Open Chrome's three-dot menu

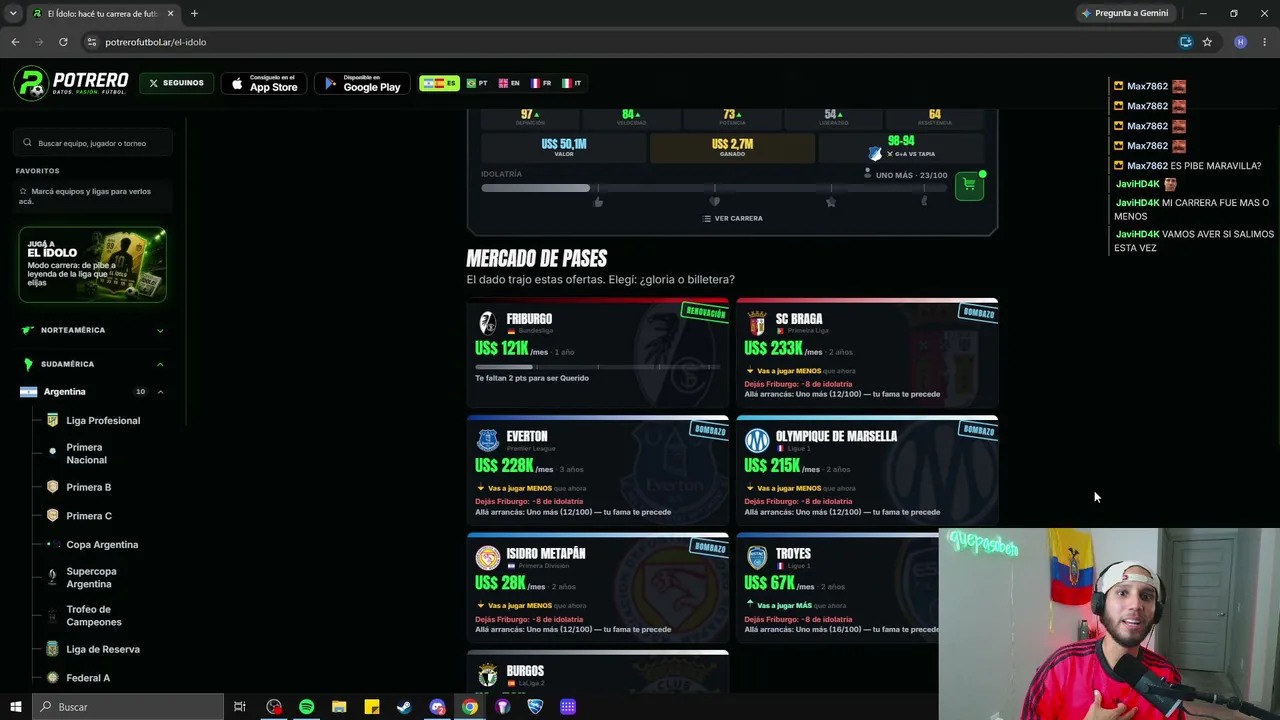coord(1265,42)
